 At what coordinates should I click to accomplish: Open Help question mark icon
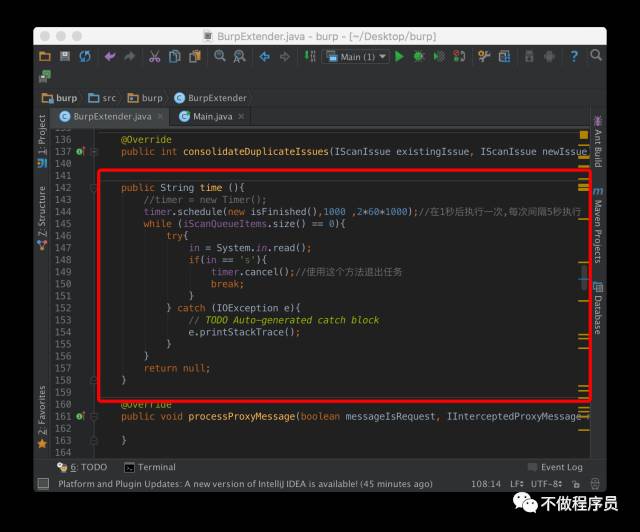tap(574, 56)
